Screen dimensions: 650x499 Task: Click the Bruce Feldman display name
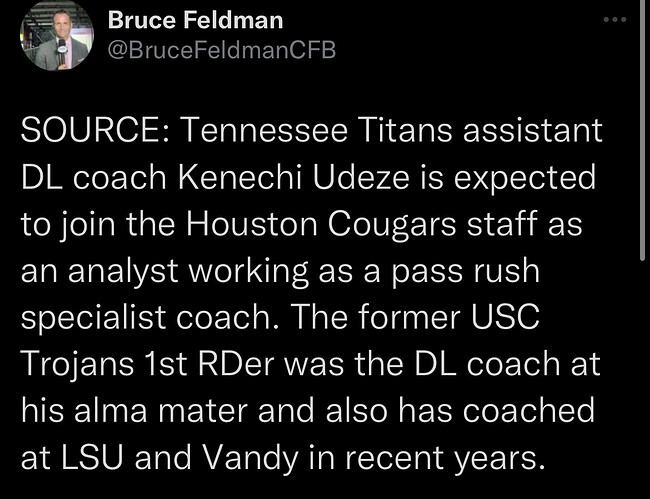coord(195,20)
